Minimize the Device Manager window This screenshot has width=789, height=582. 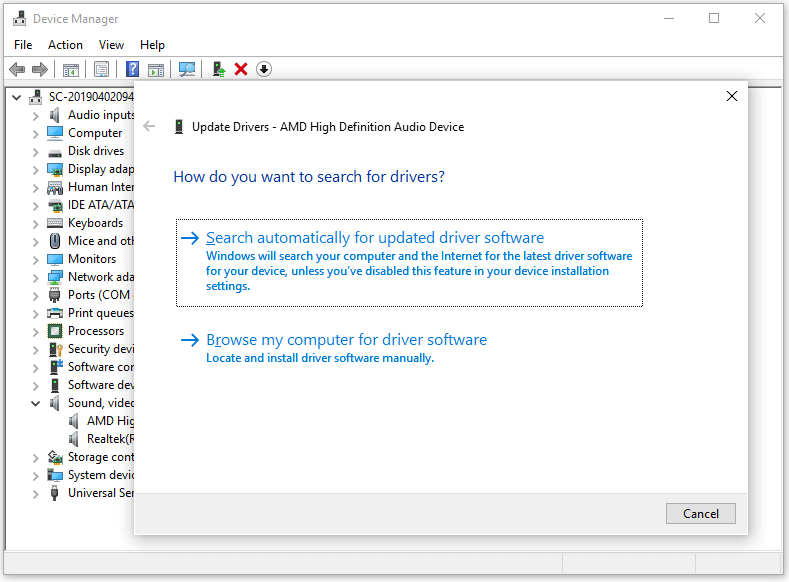point(669,18)
